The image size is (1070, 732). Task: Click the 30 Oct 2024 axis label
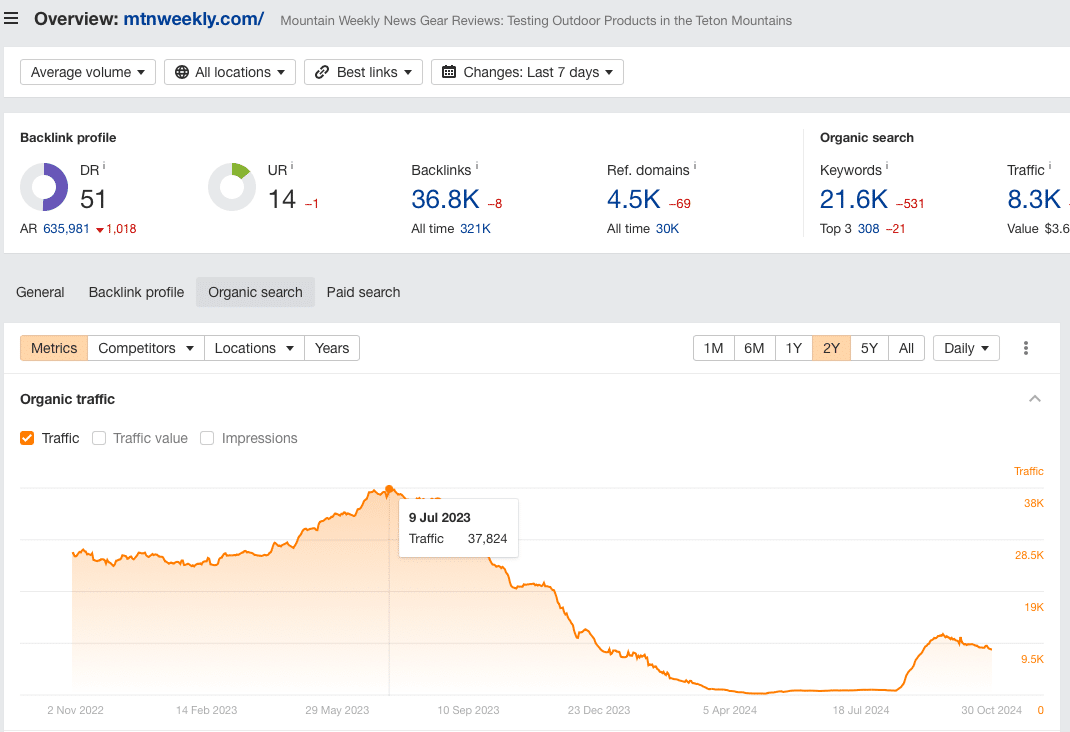click(x=992, y=710)
